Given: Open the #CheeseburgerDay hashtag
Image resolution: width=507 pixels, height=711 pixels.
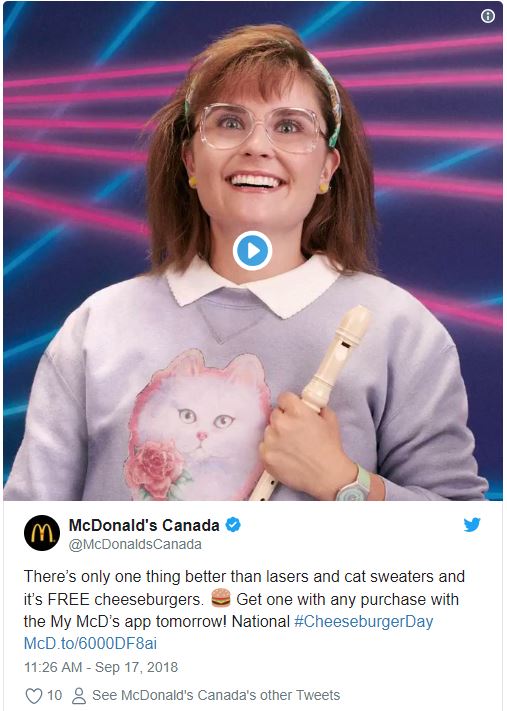Looking at the screenshot, I should 363,621.
